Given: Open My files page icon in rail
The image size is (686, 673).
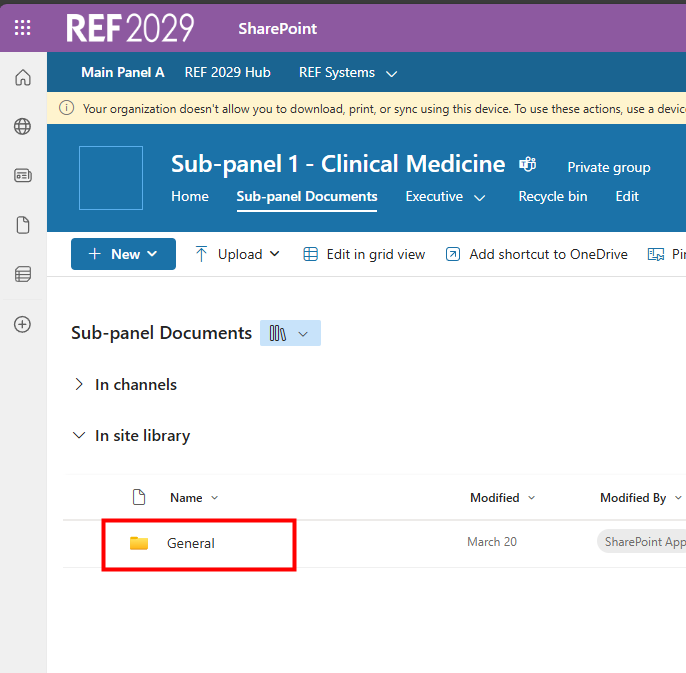Looking at the screenshot, I should coord(22,225).
